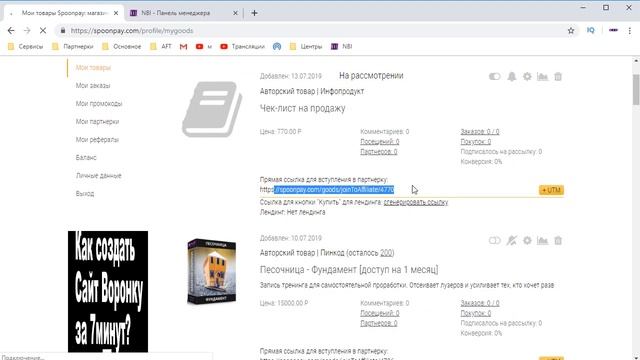The width and height of the screenshot is (640, 360).
Task: Stop page loading with X button
Action: [43, 31]
